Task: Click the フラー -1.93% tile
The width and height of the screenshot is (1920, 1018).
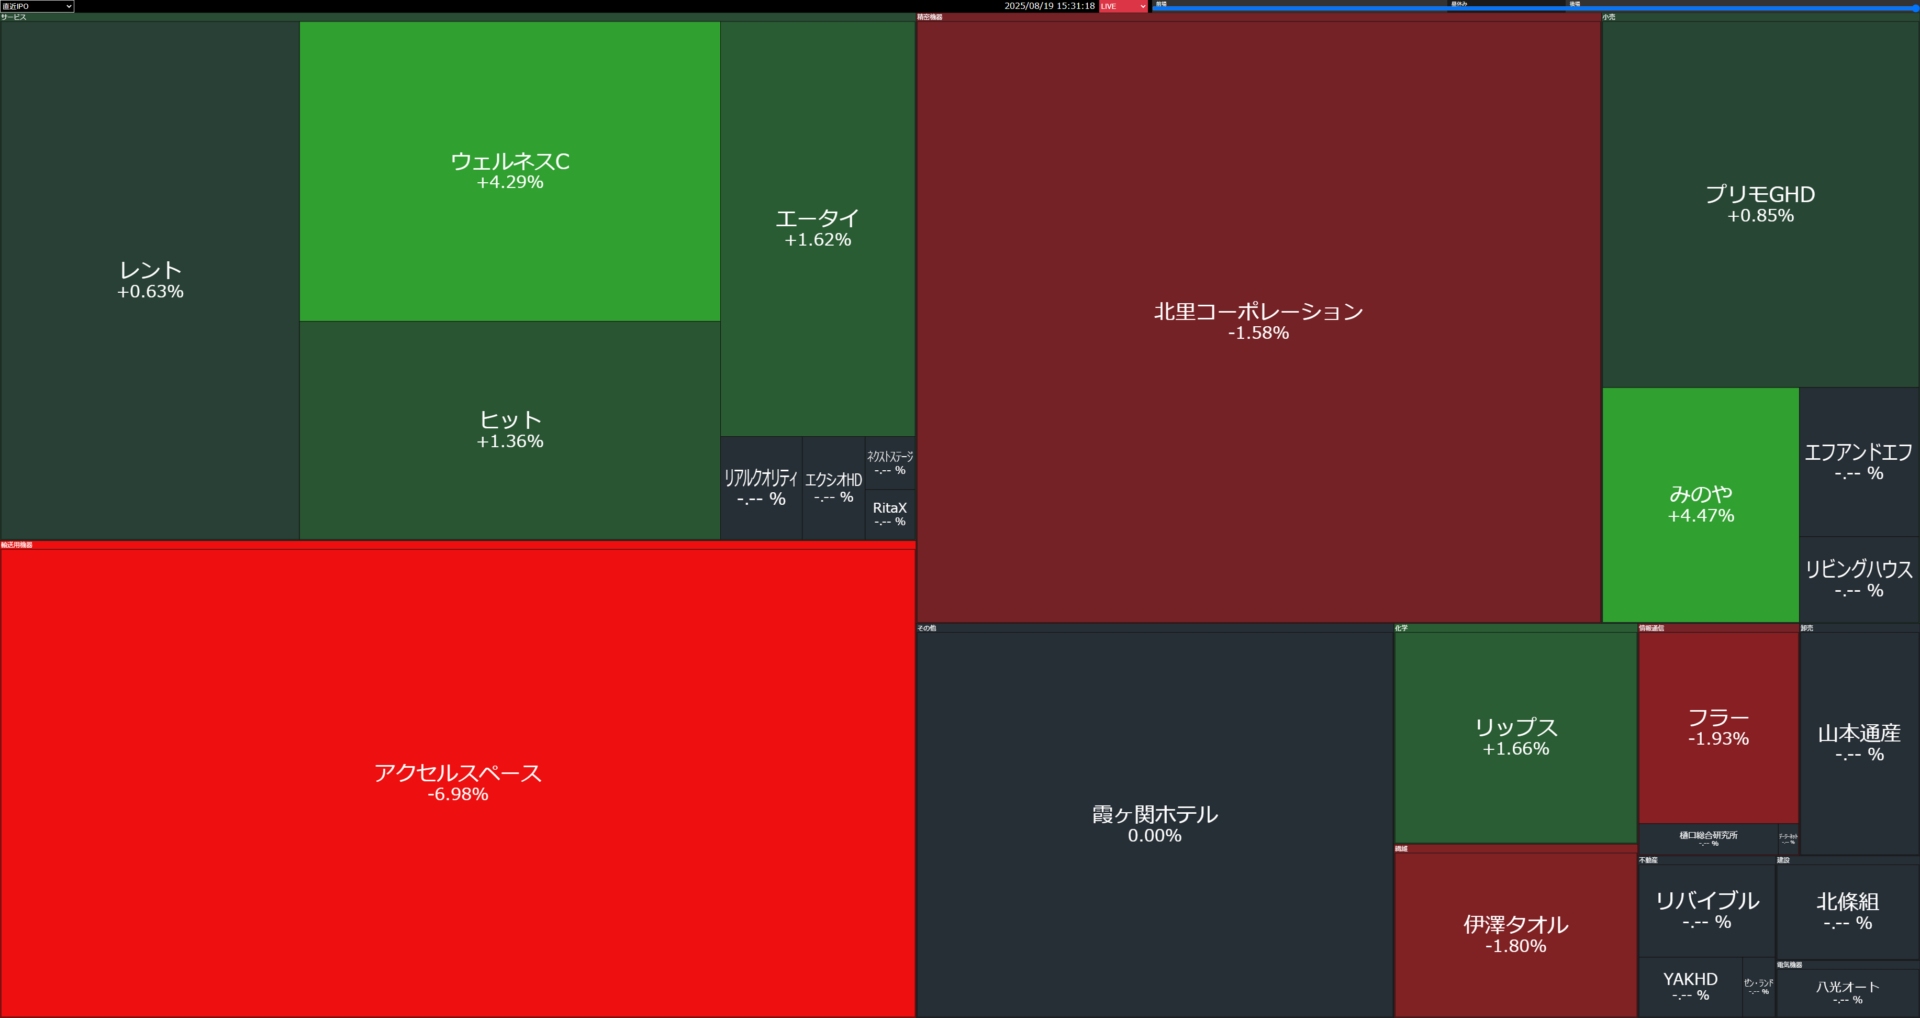Action: coord(1718,727)
